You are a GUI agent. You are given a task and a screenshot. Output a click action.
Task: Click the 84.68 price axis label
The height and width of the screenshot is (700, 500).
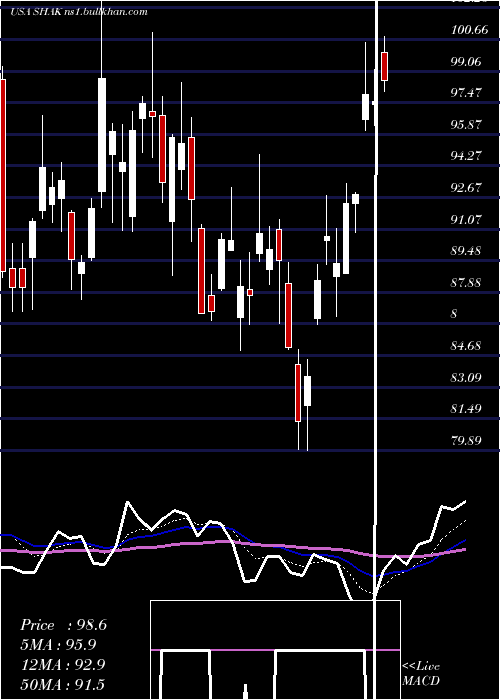466,346
